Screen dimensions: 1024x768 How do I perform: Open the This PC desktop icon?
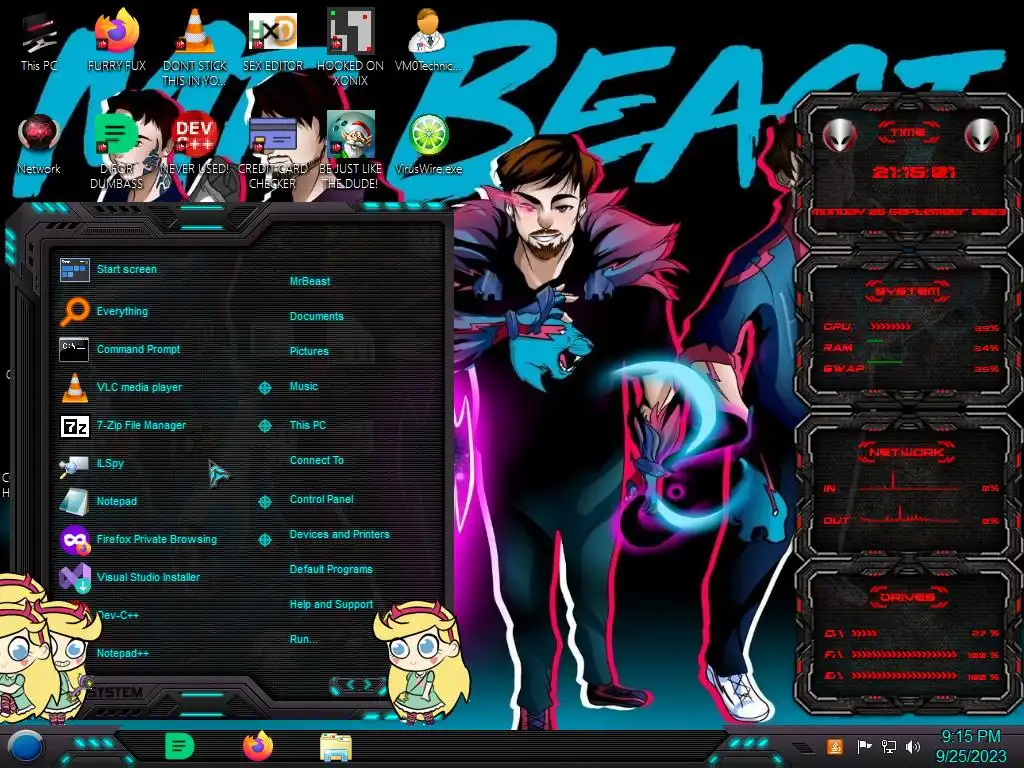[x=39, y=41]
